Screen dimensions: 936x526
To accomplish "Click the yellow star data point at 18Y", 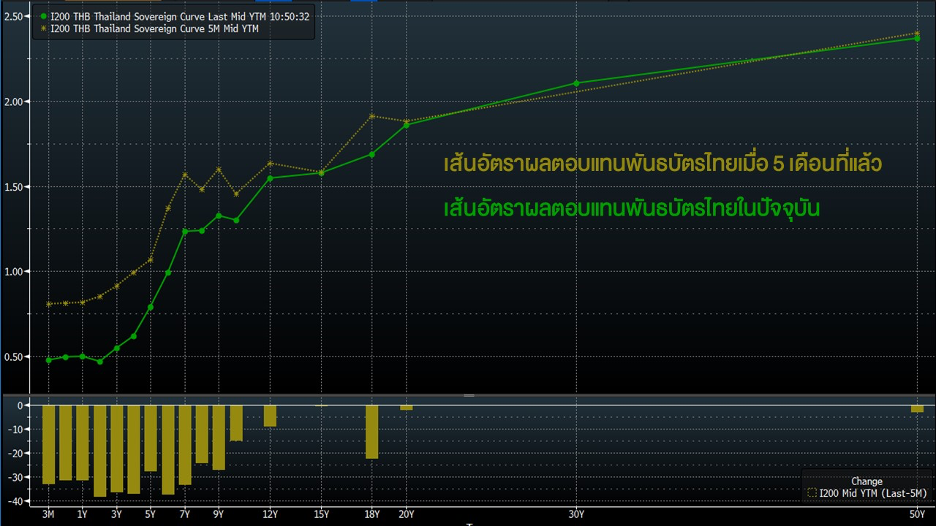I will [372, 116].
